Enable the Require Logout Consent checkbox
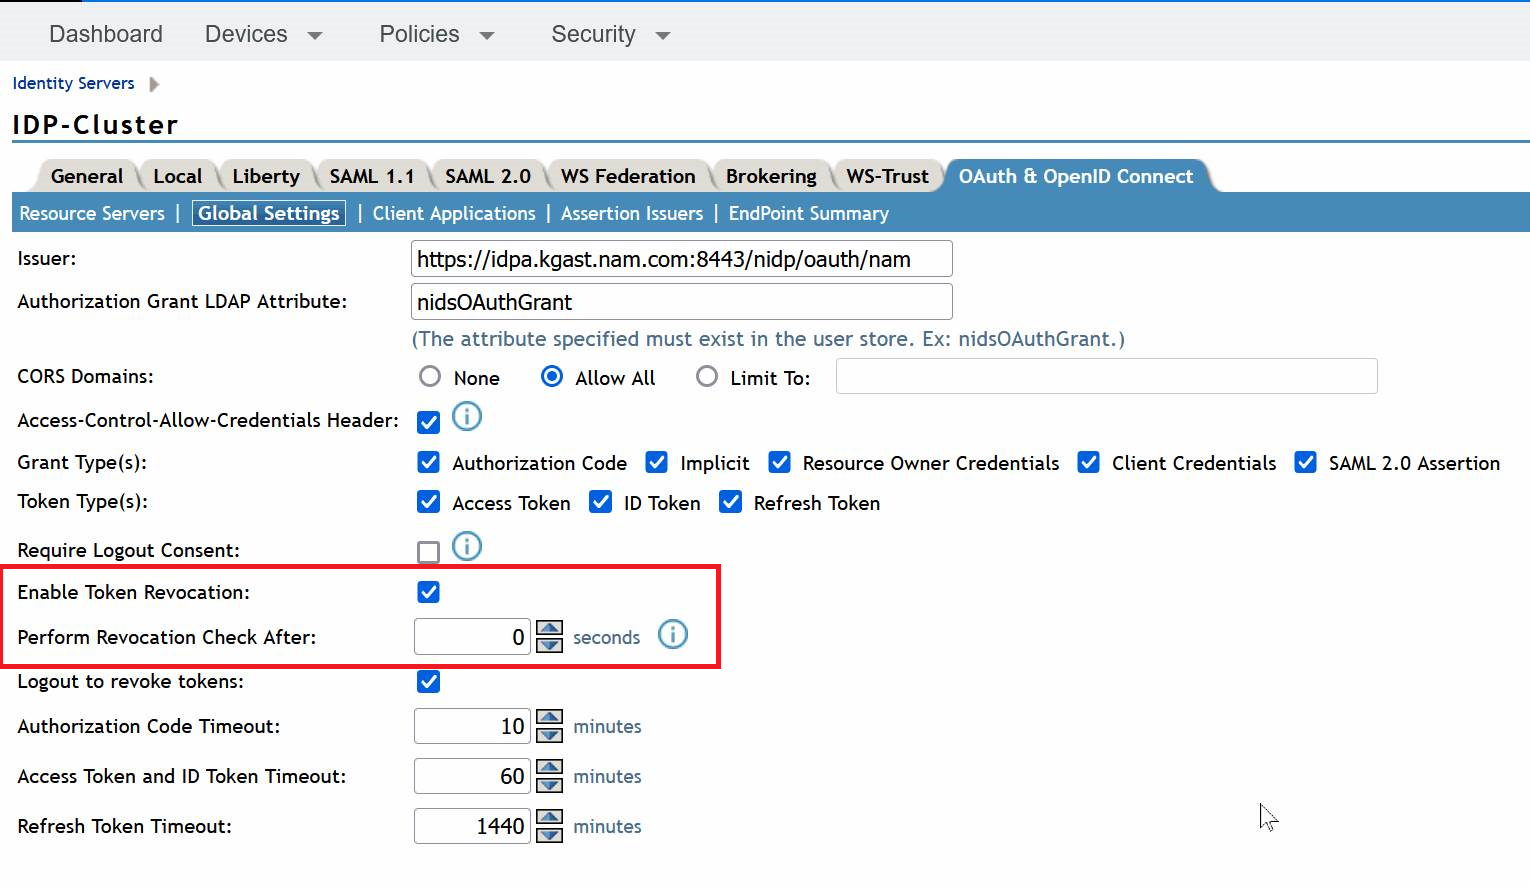Screen dimensions: 1530x887 click(428, 551)
